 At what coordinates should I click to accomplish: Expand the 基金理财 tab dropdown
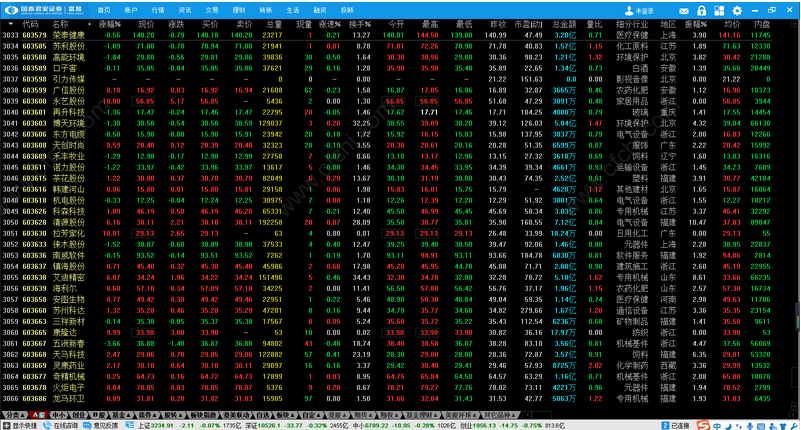click(x=436, y=415)
